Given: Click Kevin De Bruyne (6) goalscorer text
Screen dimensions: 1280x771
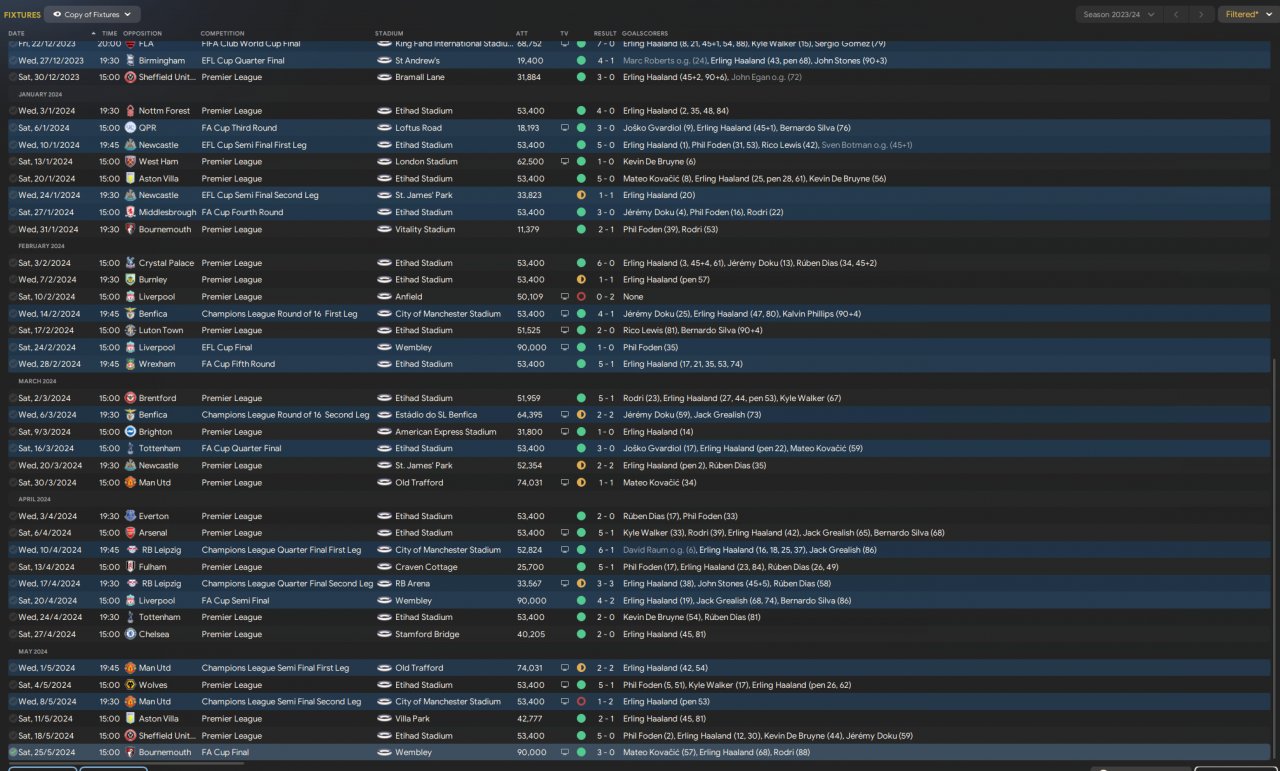Looking at the screenshot, I should [x=659, y=161].
